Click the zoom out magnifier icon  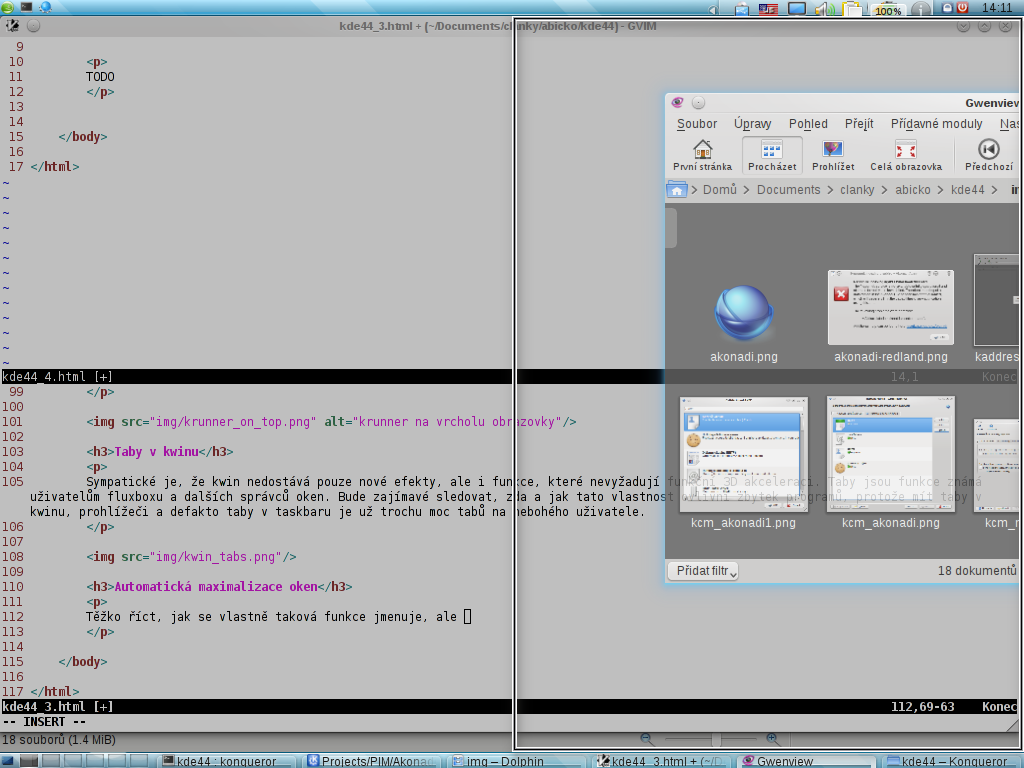(647, 739)
